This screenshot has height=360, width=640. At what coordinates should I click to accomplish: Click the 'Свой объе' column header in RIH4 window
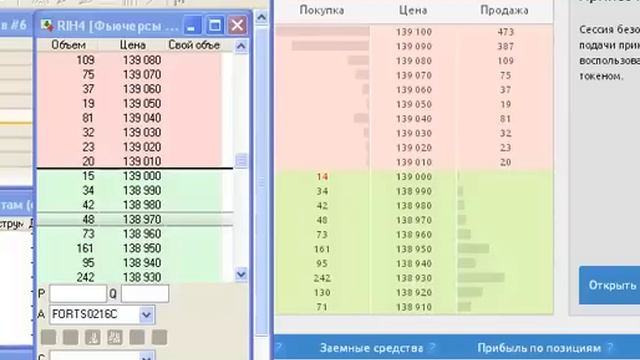(194, 45)
